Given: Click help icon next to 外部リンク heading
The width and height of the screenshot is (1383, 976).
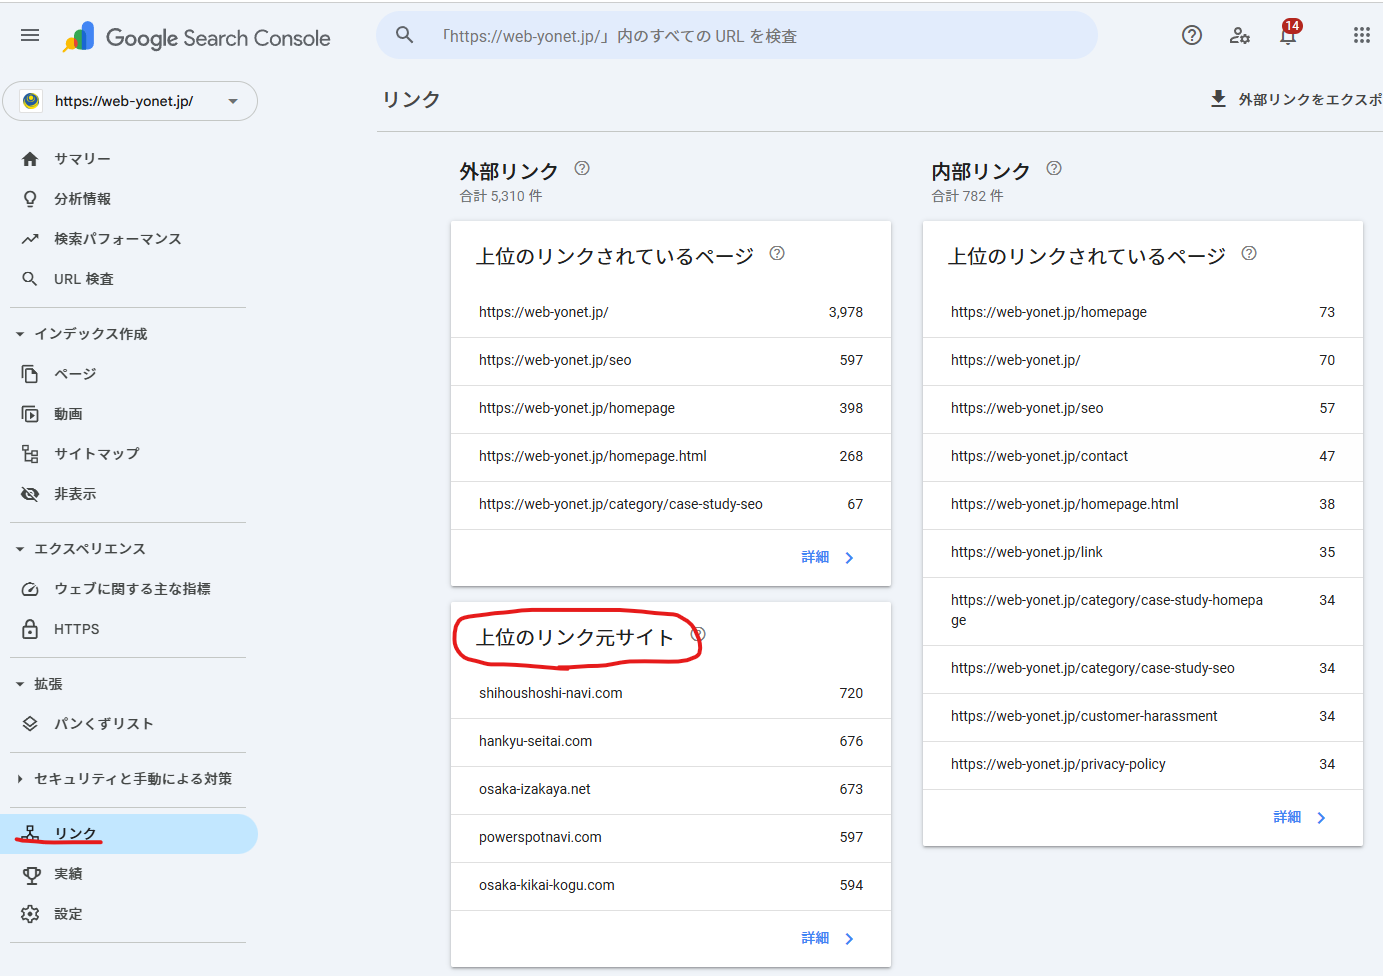Looking at the screenshot, I should (x=582, y=169).
